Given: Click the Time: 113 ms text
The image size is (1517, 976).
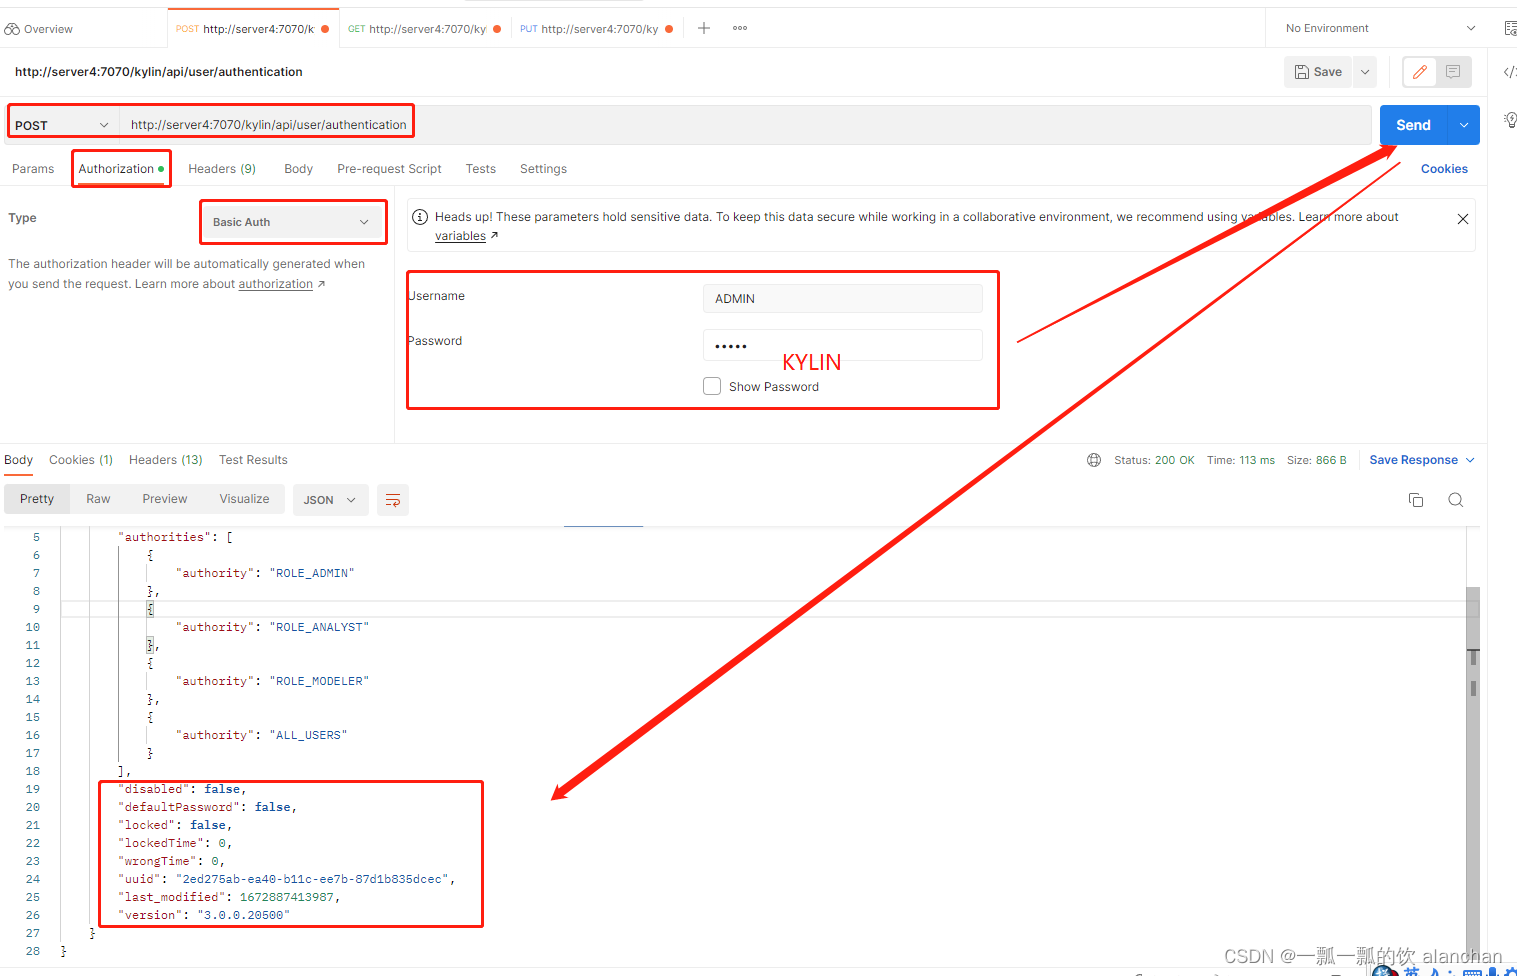Looking at the screenshot, I should click(x=1240, y=460).
